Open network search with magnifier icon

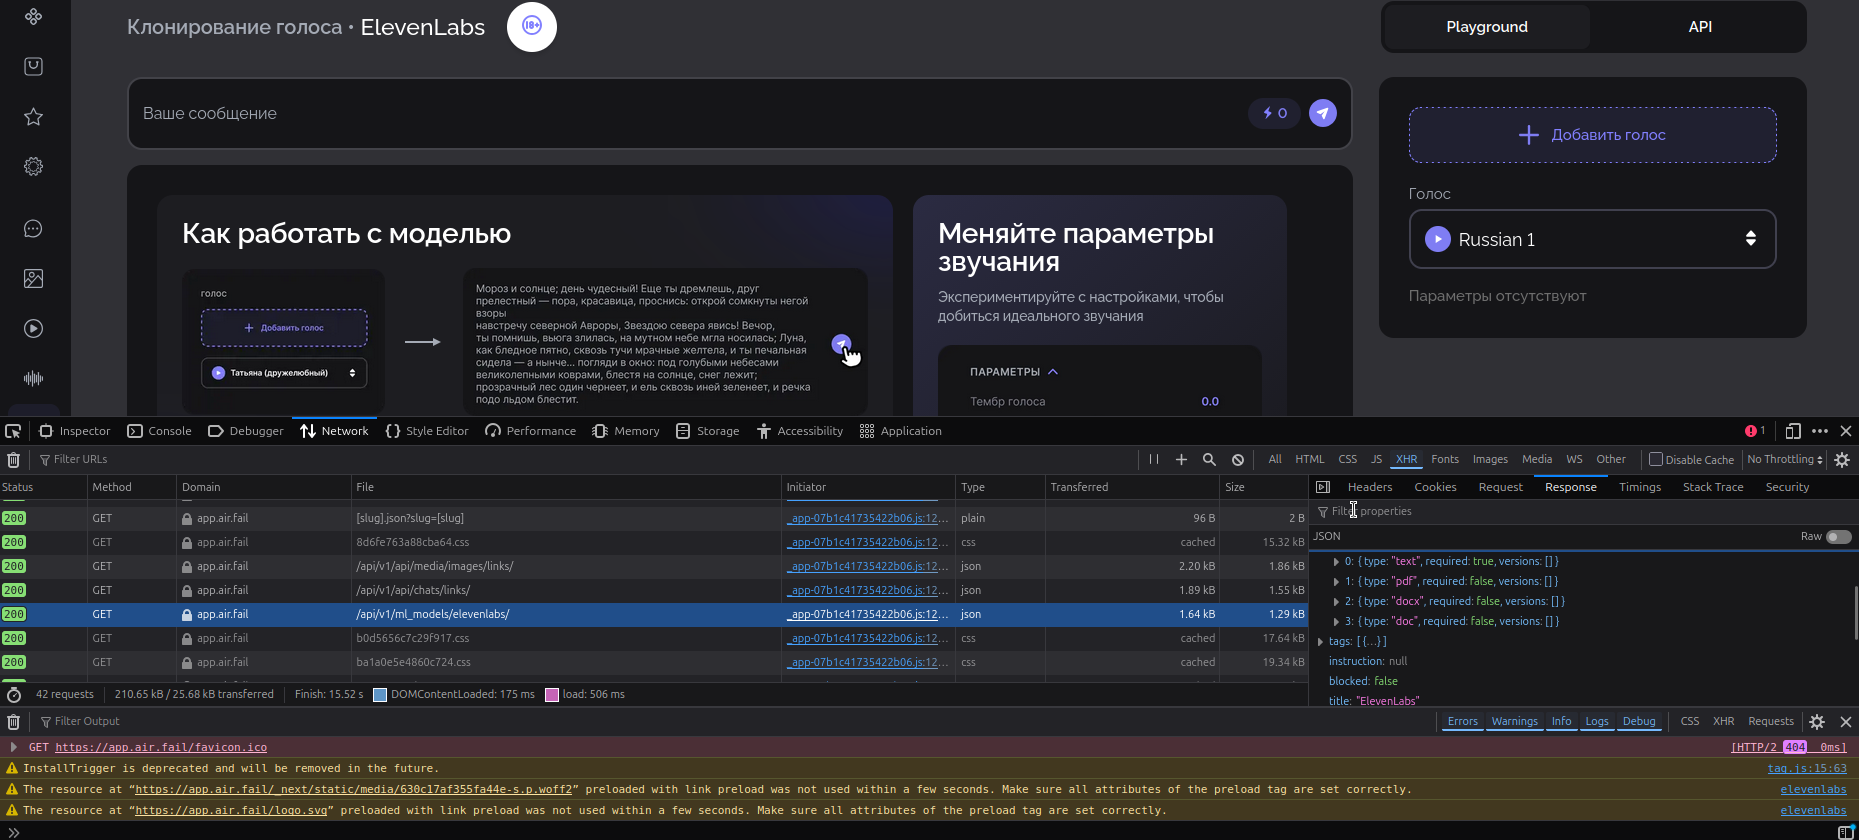1209,460
